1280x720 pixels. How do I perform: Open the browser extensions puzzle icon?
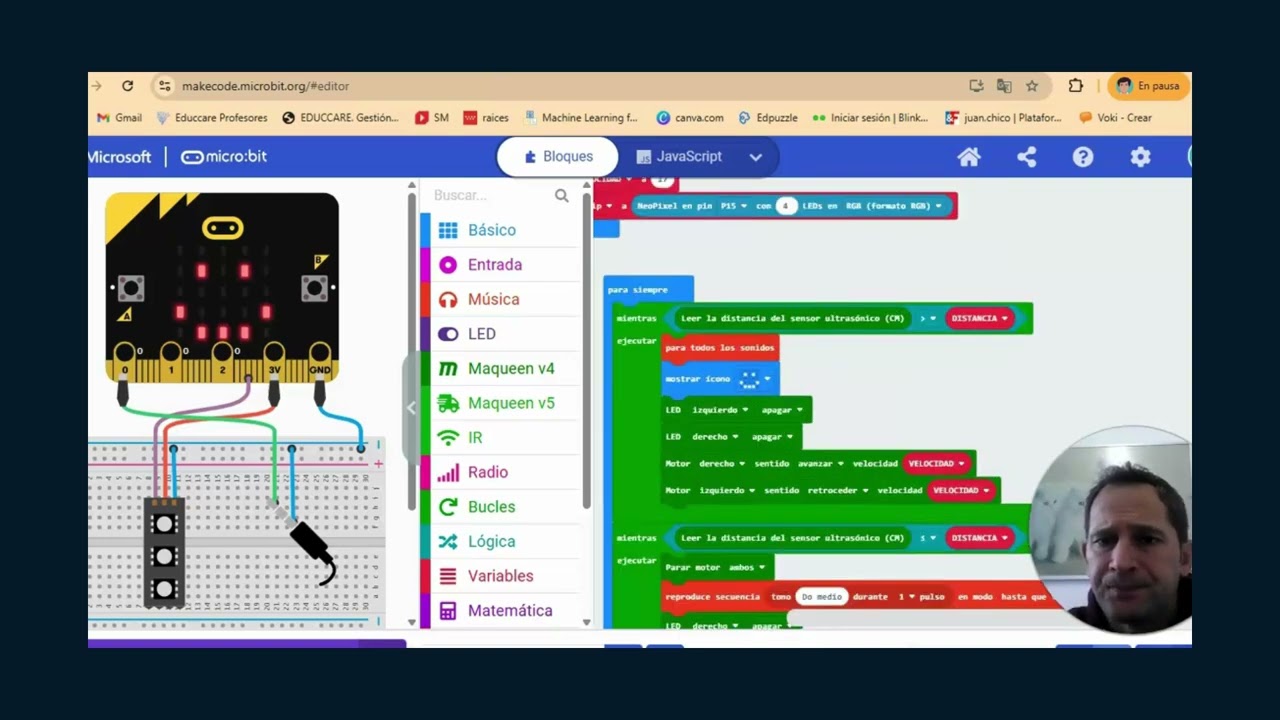[1075, 86]
